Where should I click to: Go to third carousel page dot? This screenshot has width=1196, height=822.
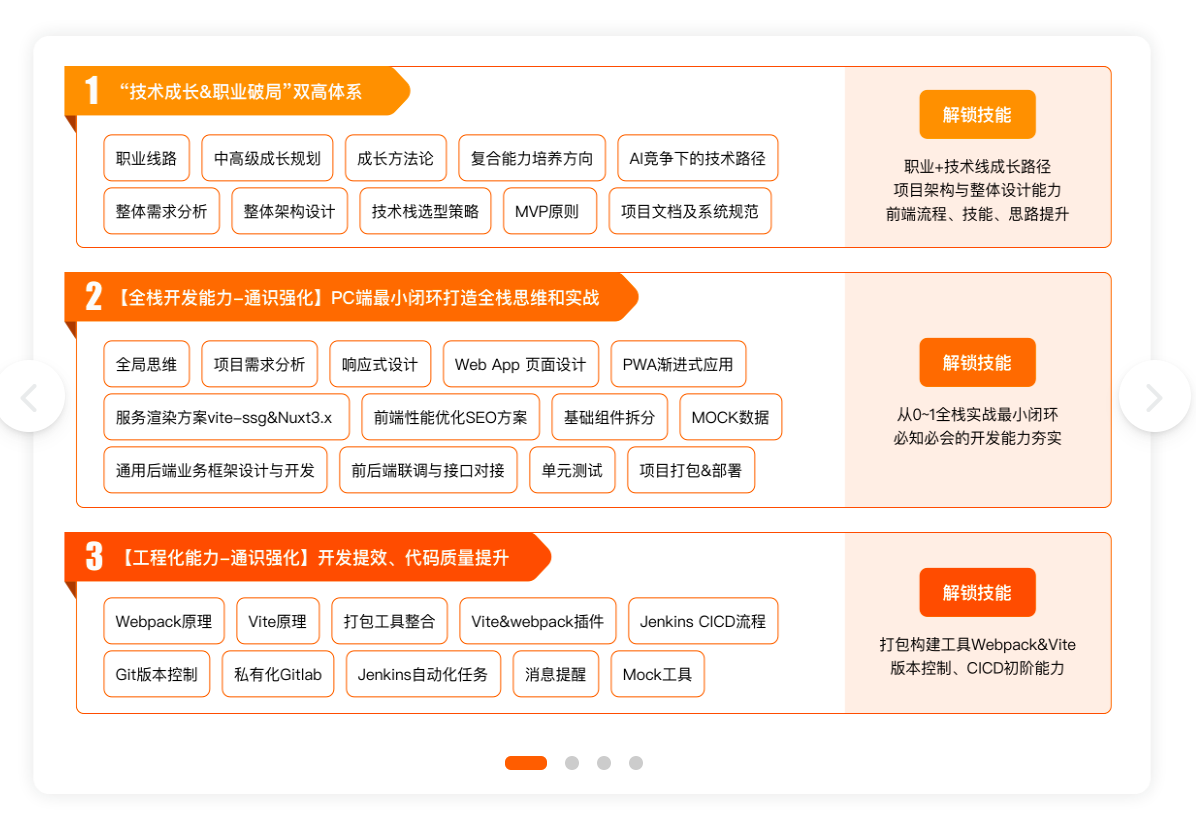pos(604,763)
